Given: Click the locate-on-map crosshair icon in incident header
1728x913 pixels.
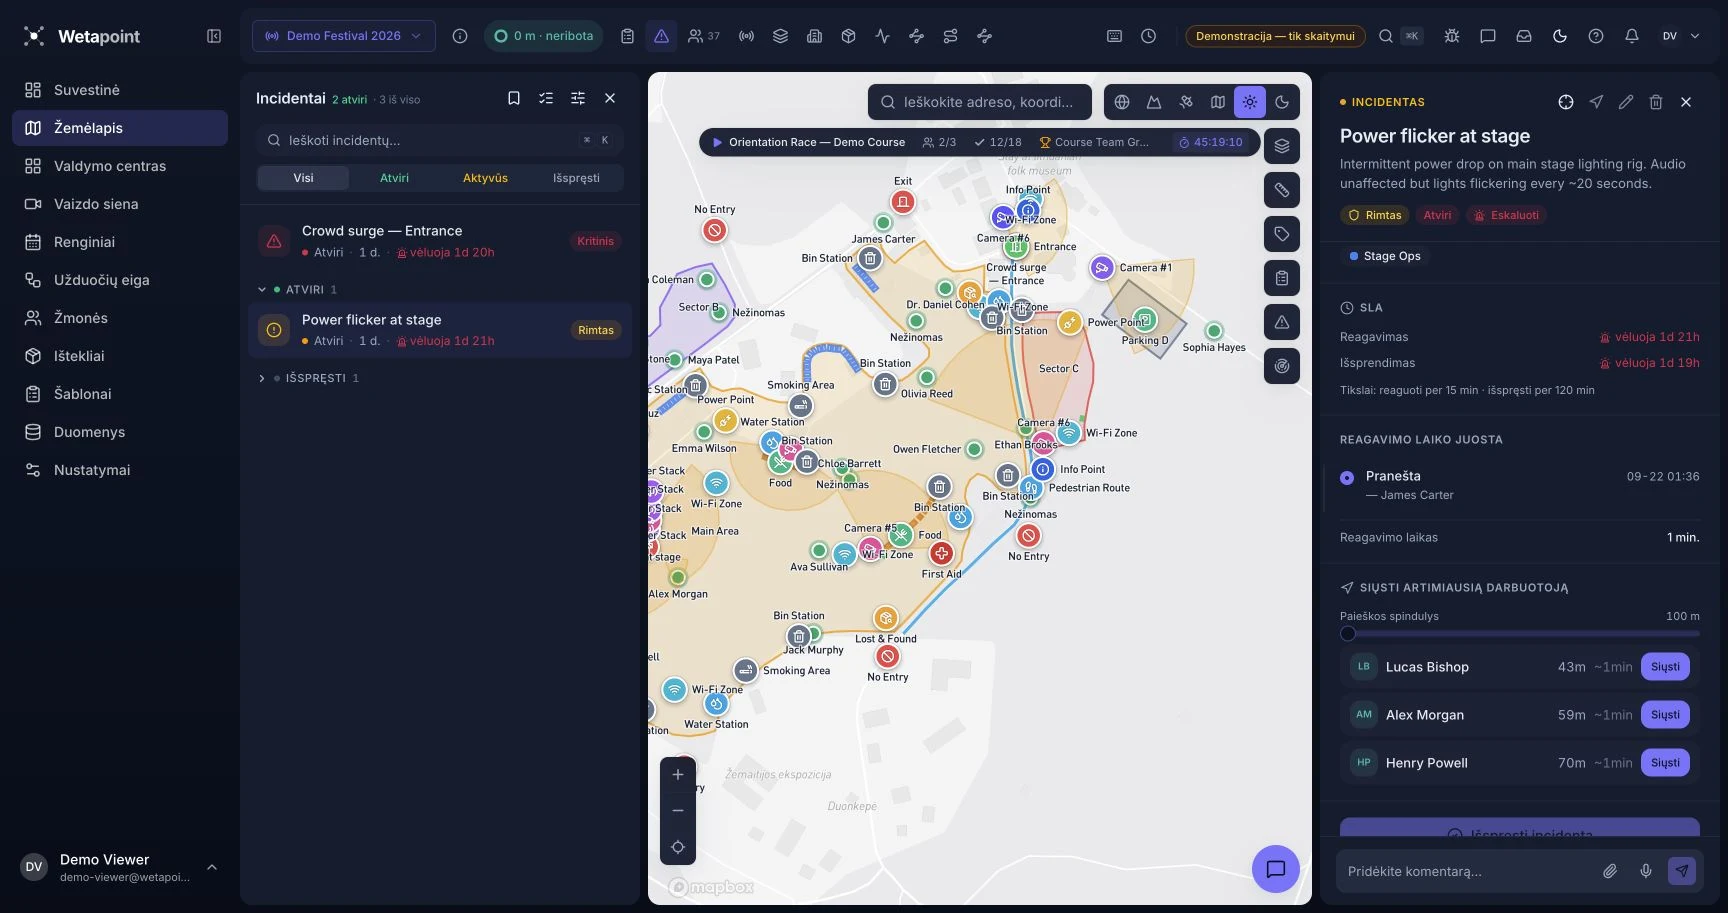Looking at the screenshot, I should (x=1566, y=102).
